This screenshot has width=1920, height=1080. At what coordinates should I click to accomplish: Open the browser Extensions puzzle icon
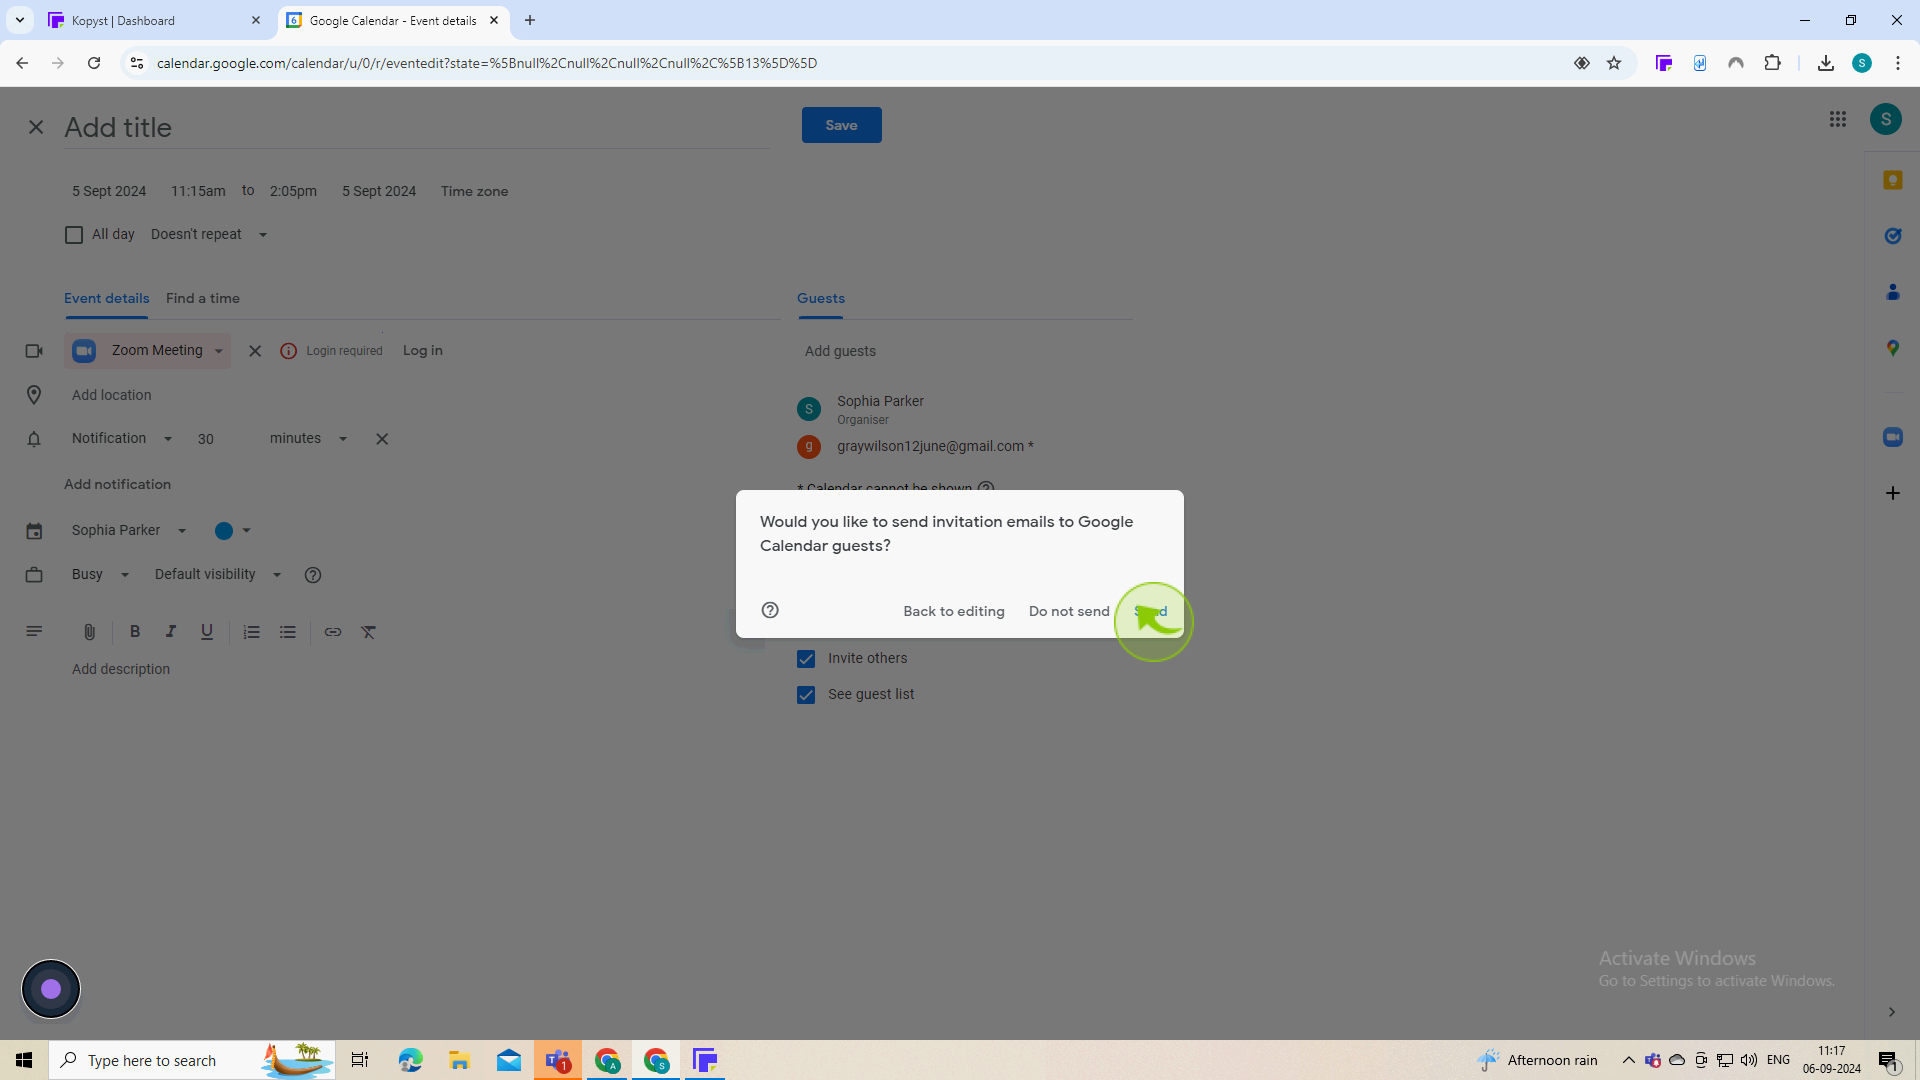coord(1772,63)
